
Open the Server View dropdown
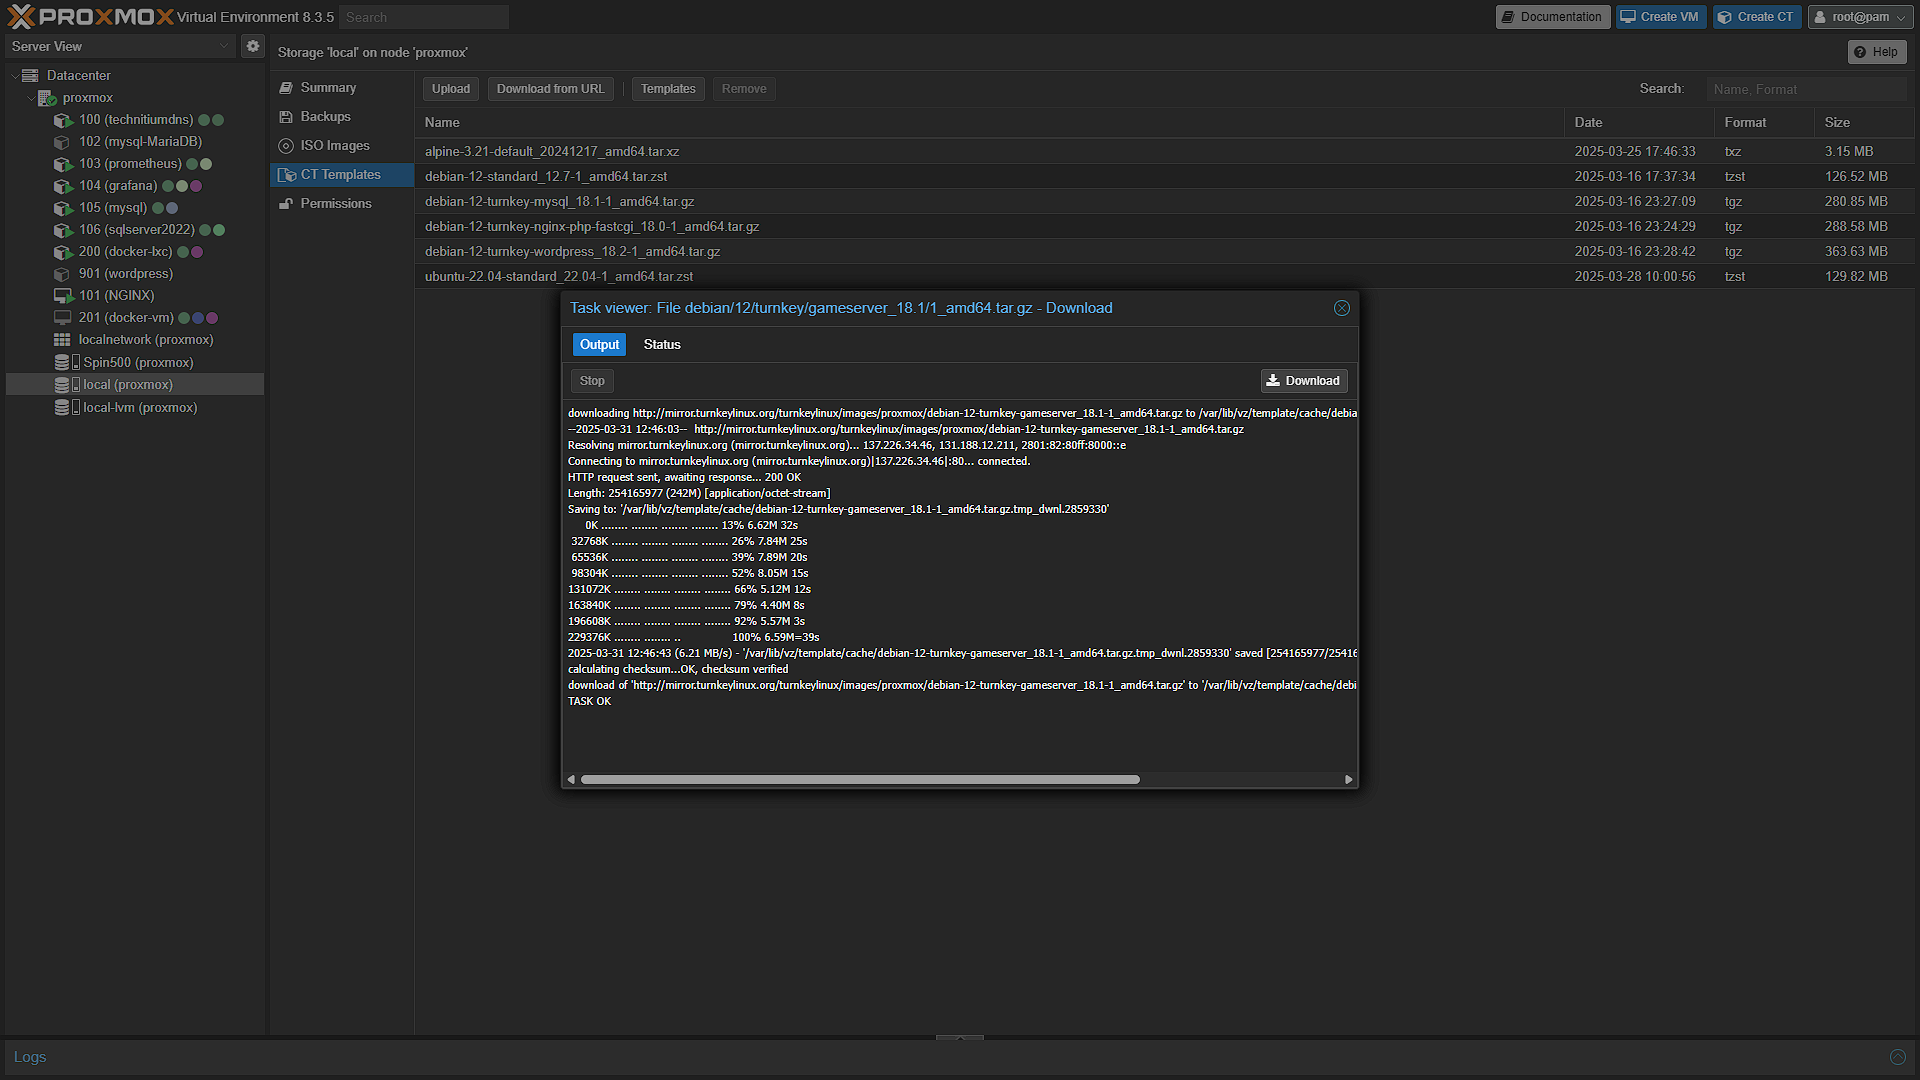(120, 46)
